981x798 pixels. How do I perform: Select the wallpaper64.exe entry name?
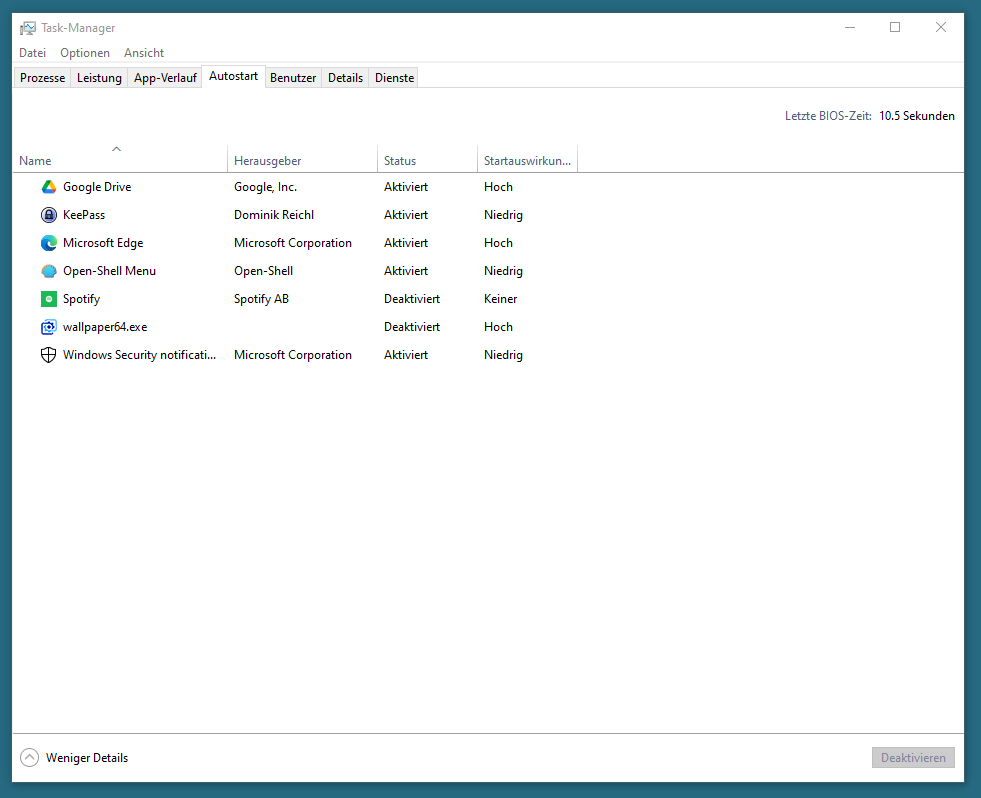point(105,327)
